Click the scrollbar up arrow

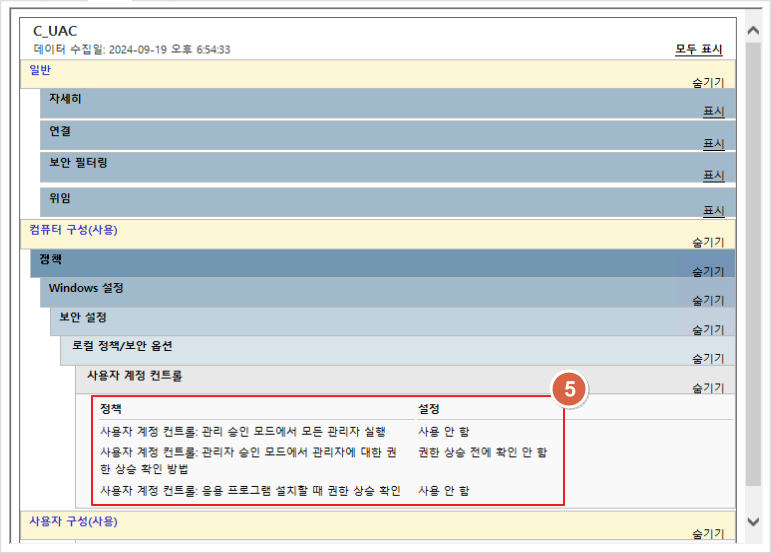pyautogui.click(x=753, y=30)
